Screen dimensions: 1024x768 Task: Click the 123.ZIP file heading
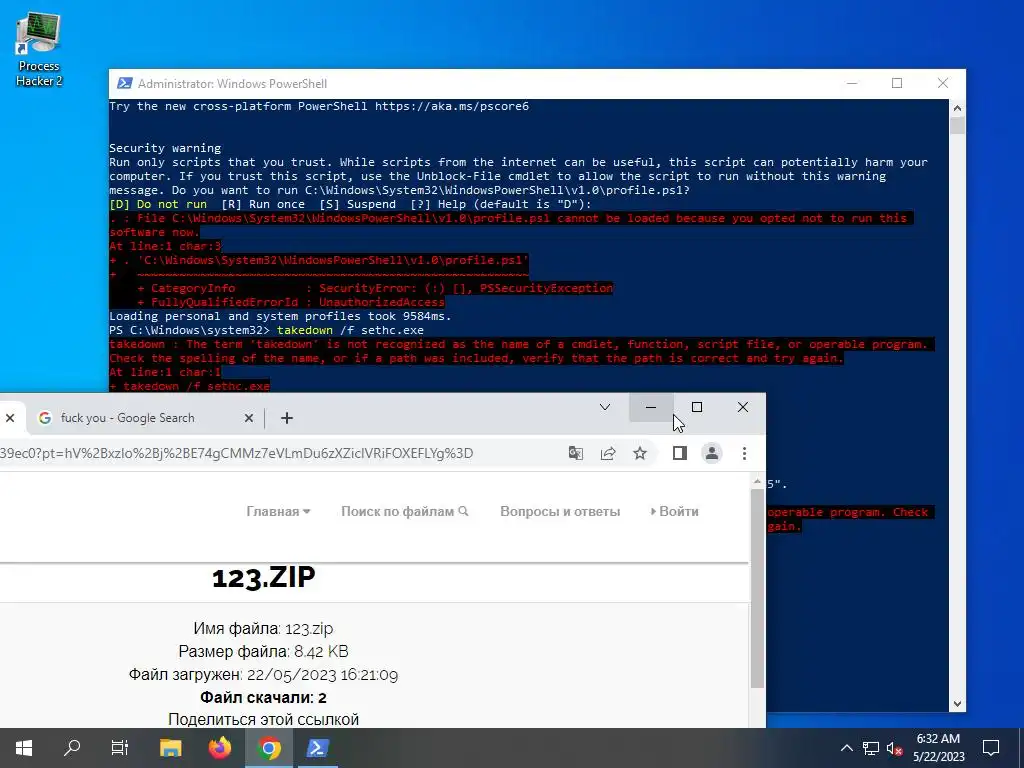264,577
